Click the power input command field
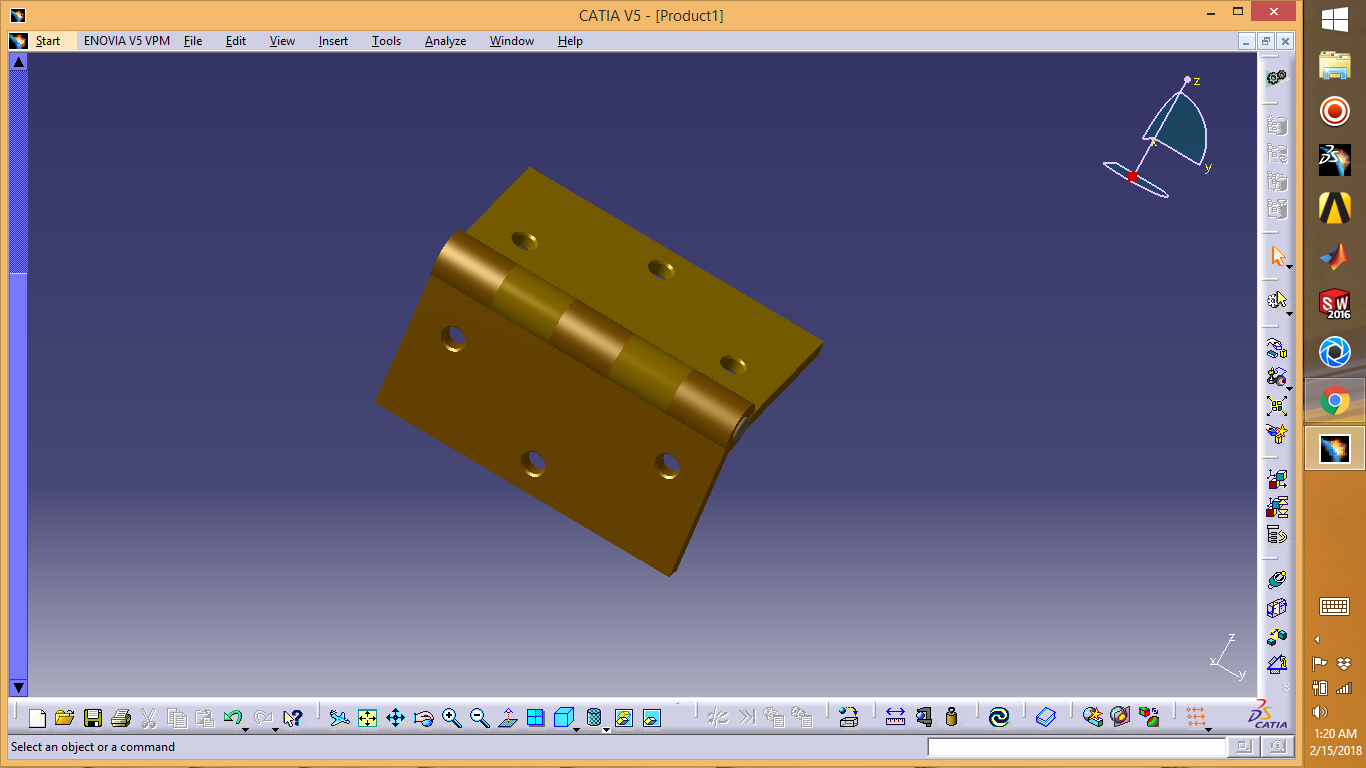1366x768 pixels. [x=1076, y=747]
